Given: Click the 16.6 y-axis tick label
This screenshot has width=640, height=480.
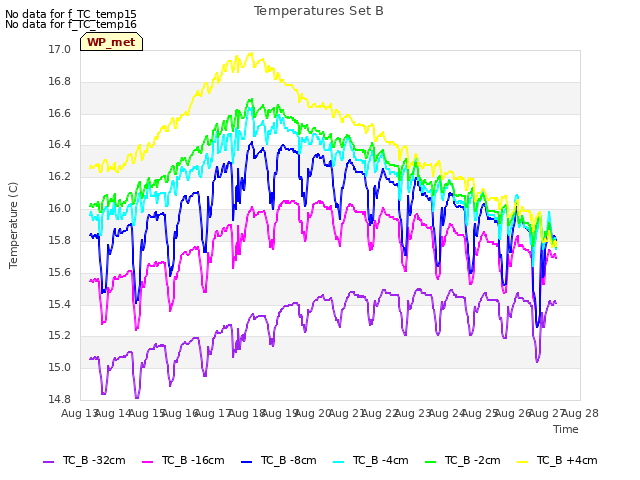Looking at the screenshot, I should 60,113.
